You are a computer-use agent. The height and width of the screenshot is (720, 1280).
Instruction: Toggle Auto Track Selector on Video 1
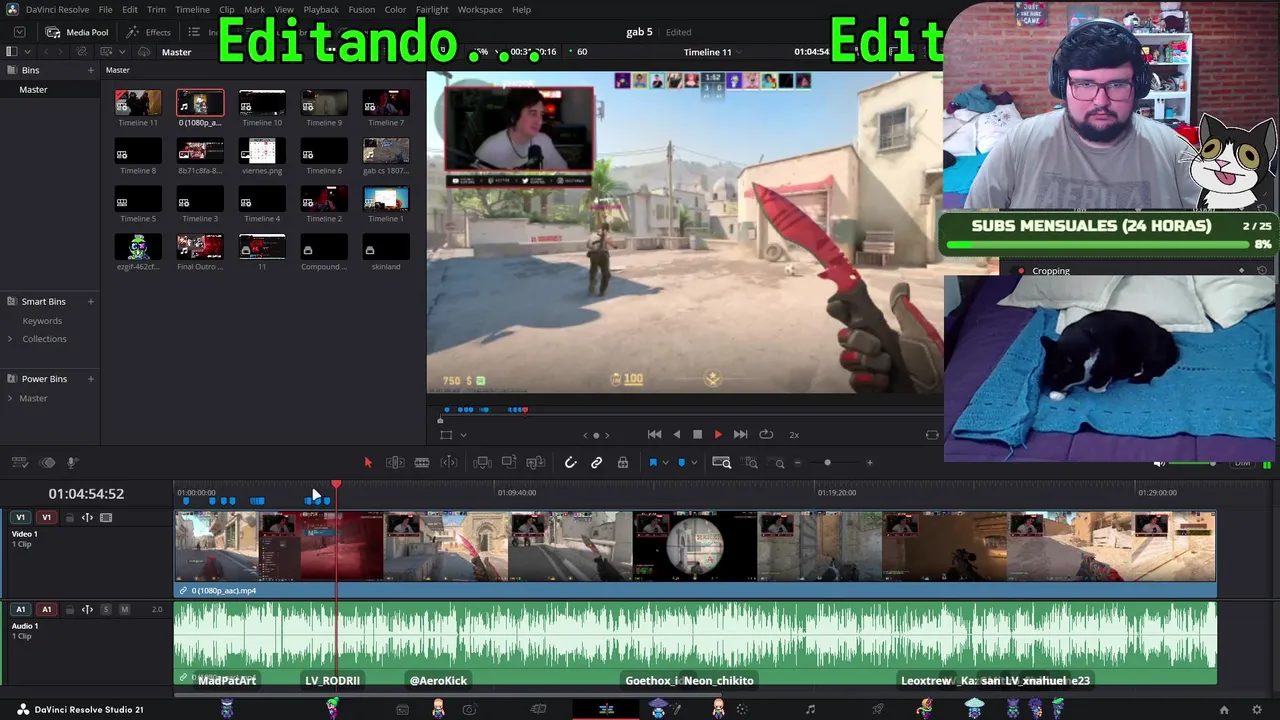pos(87,518)
